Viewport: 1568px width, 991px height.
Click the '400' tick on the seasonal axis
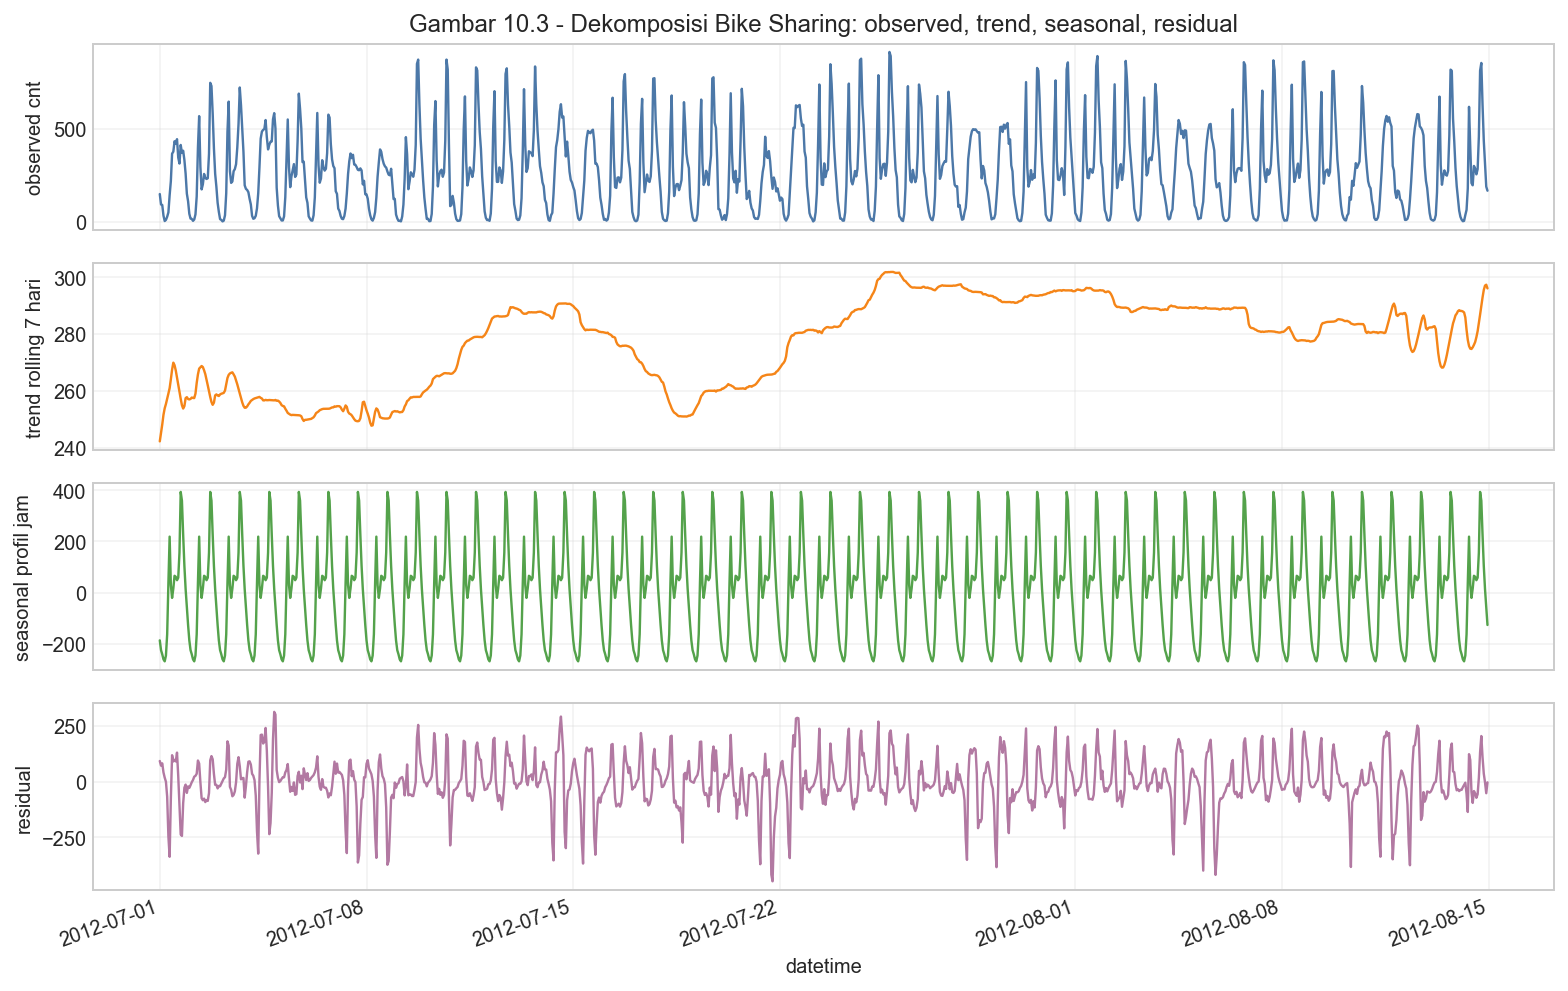coord(68,491)
